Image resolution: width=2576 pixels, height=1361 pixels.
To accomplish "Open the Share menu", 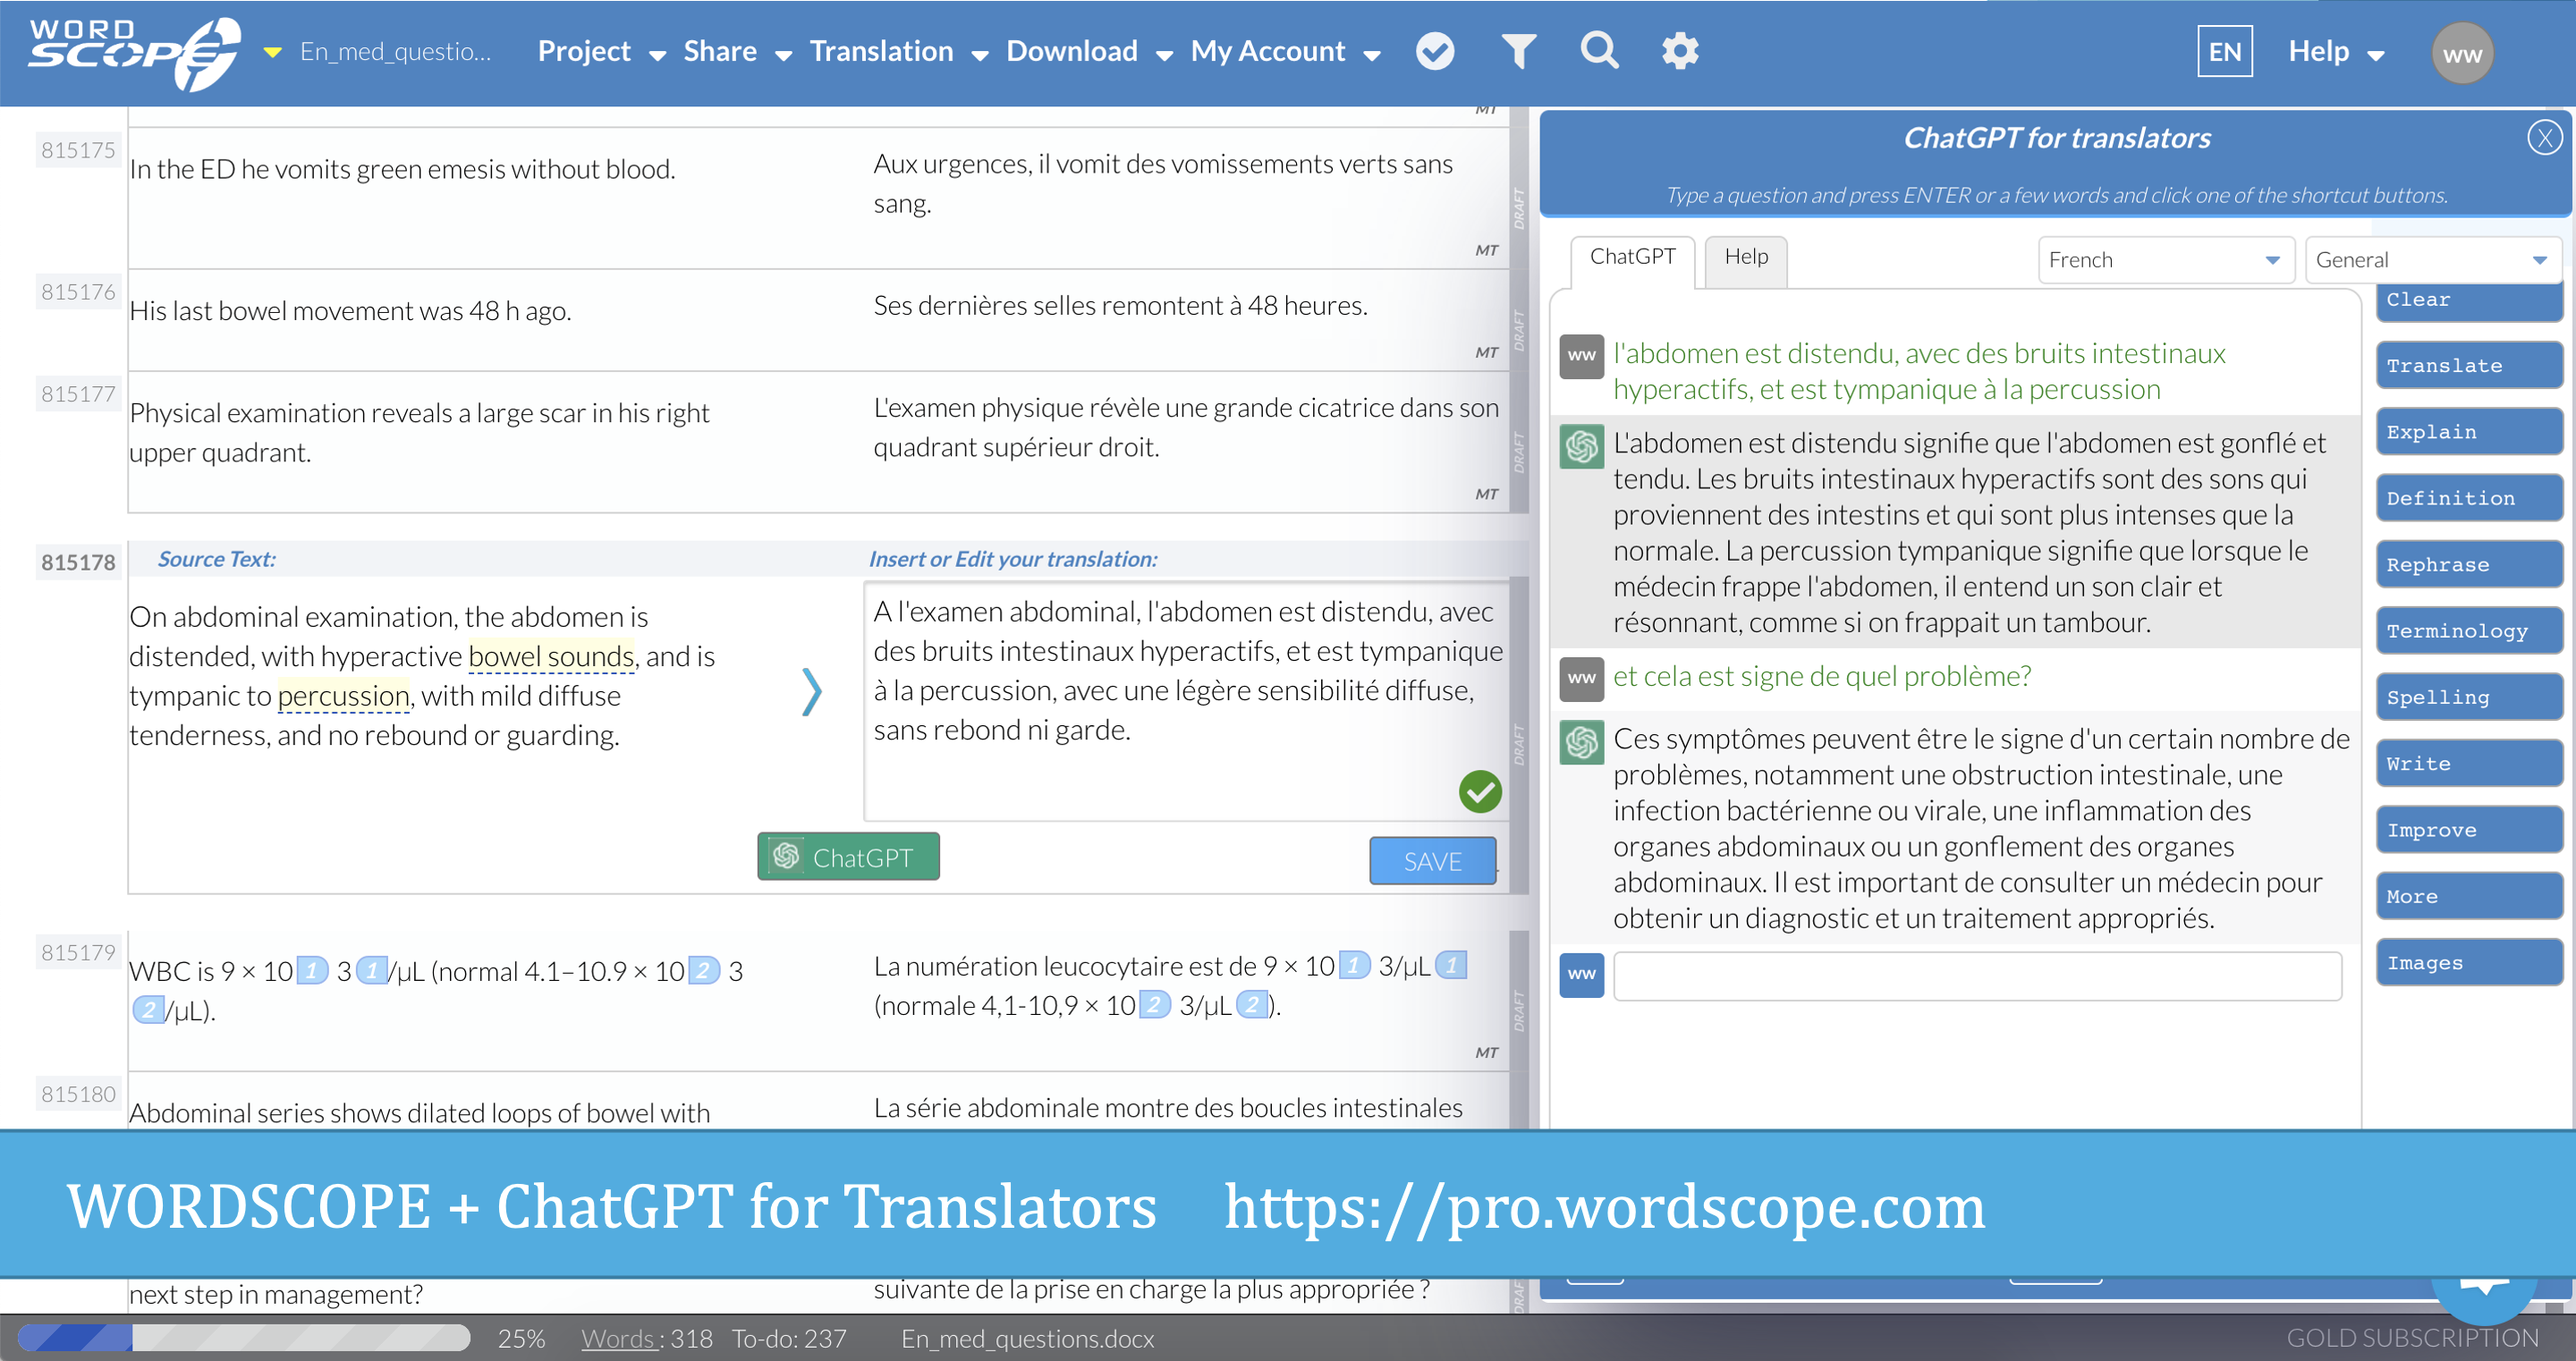I will pyautogui.click(x=737, y=52).
